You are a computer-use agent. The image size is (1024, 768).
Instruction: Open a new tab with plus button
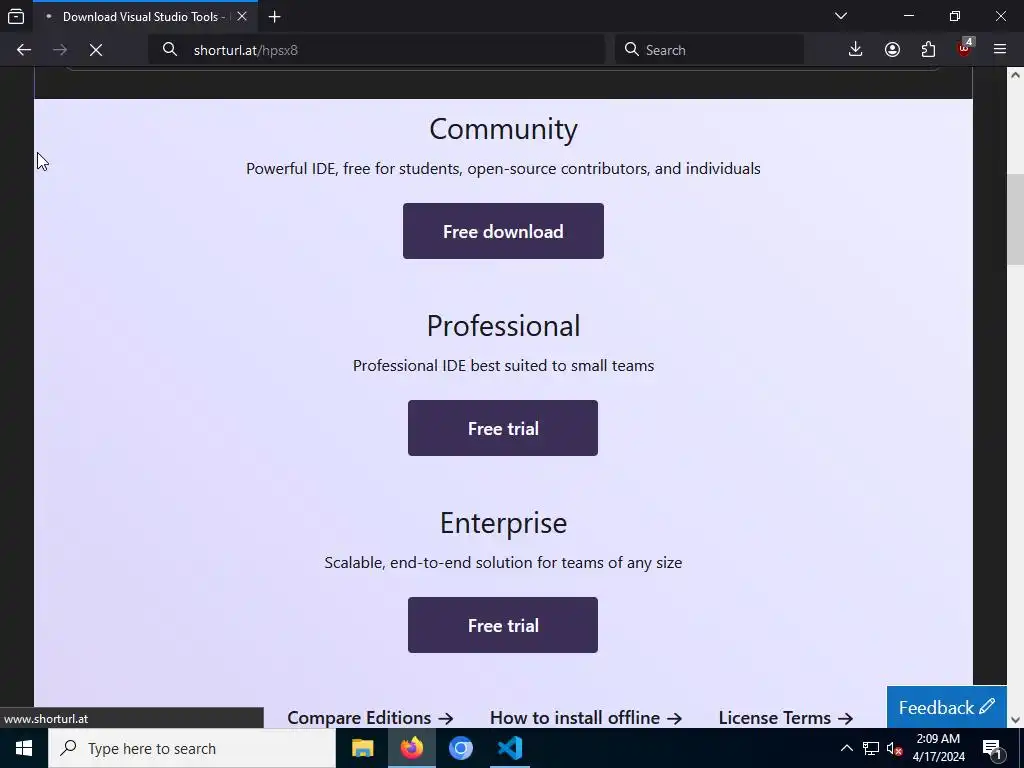[x=275, y=16]
